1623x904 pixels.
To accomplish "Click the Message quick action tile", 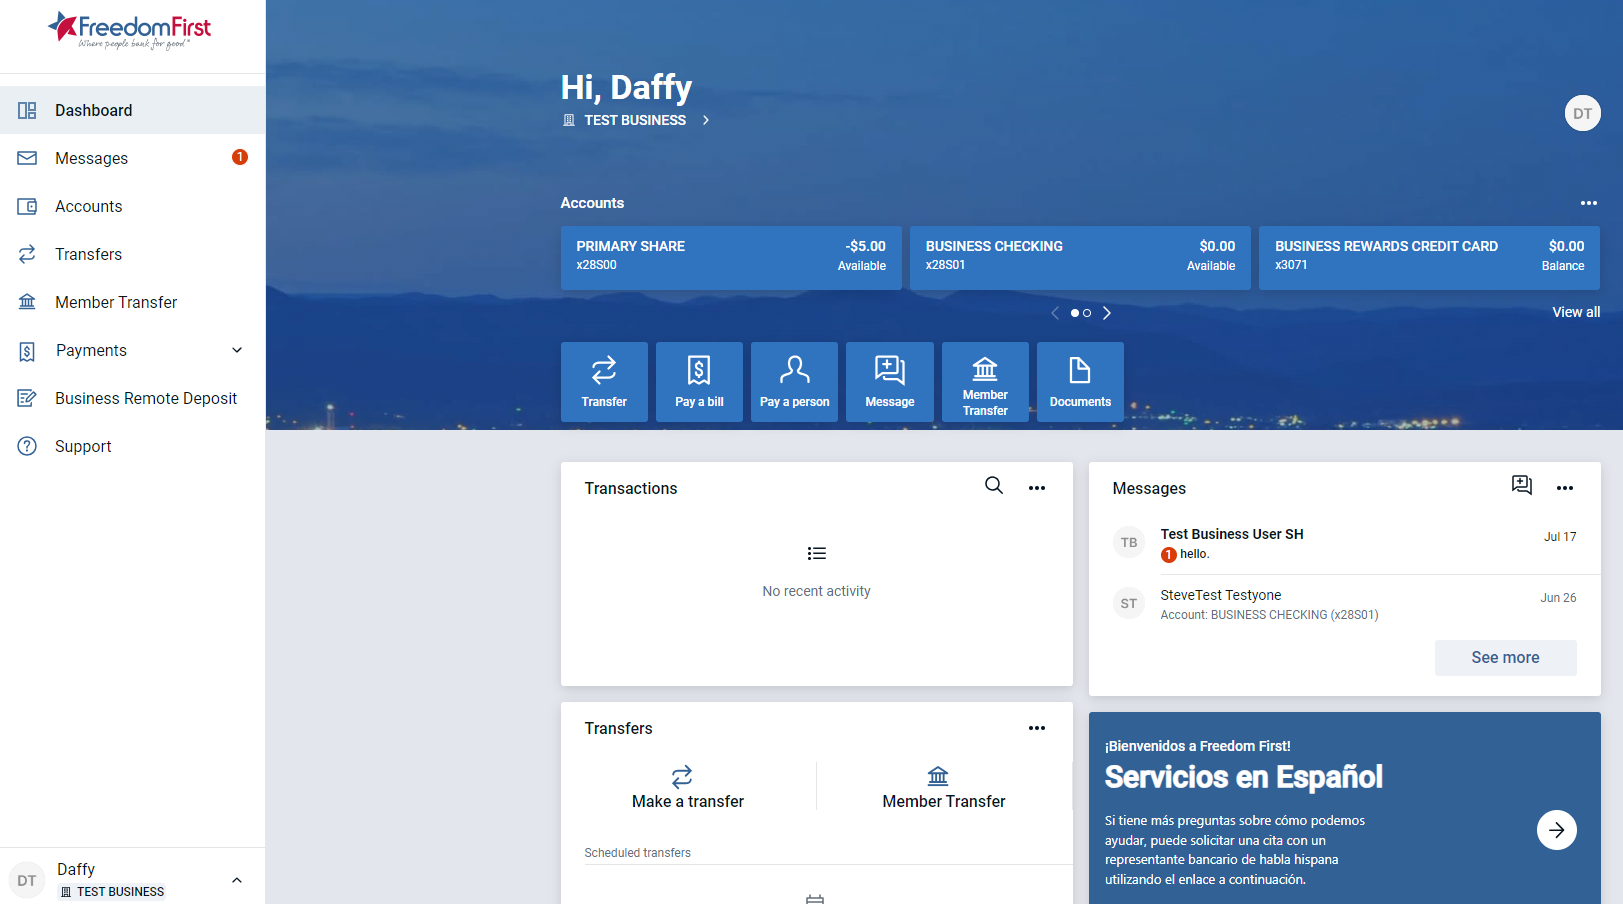I will coord(890,382).
